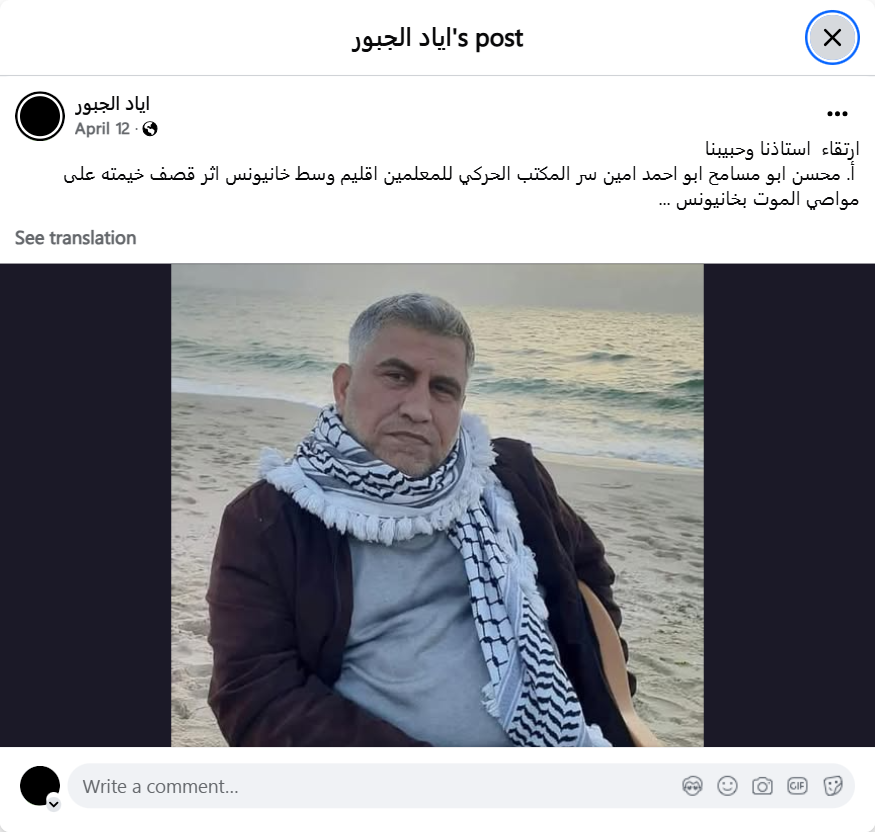Open the avatar sticker icon in comment box
The image size is (875, 832).
click(x=692, y=786)
